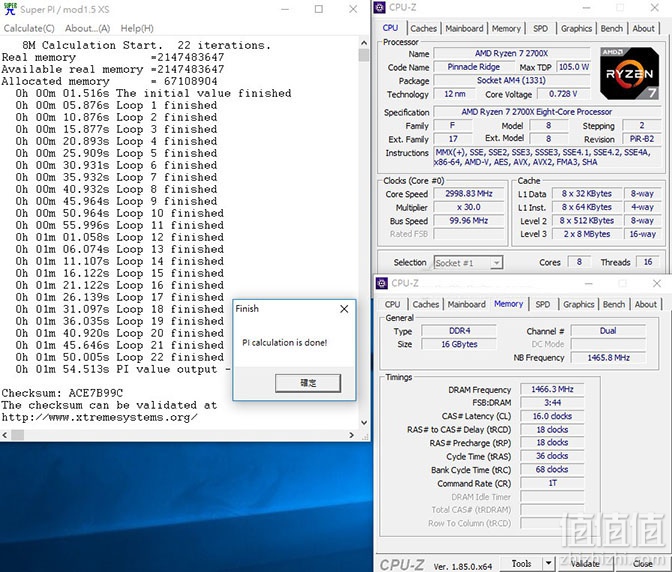Open Graphics tab in lower CPU-Z window

pyautogui.click(x=579, y=304)
